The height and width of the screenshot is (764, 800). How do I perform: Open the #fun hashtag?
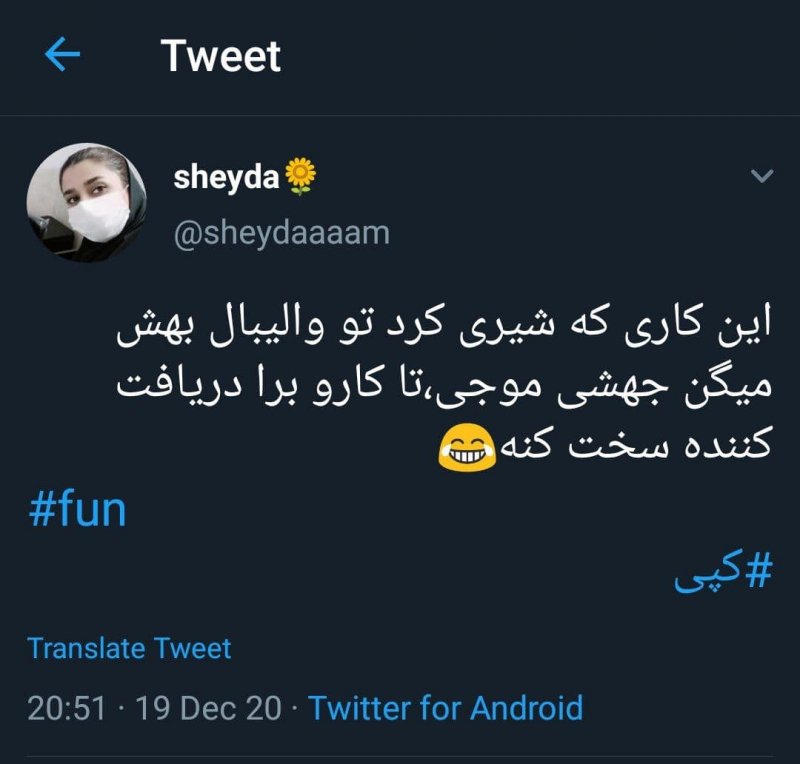(78, 510)
